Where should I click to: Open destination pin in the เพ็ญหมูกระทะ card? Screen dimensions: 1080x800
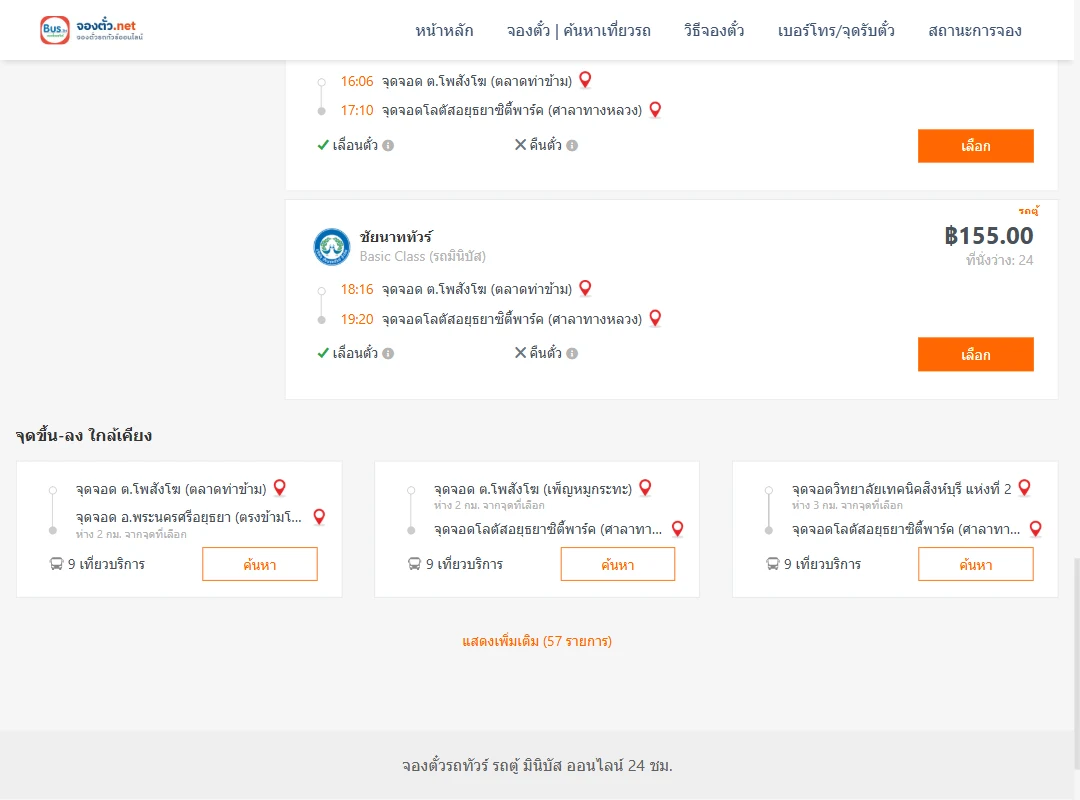click(x=678, y=529)
